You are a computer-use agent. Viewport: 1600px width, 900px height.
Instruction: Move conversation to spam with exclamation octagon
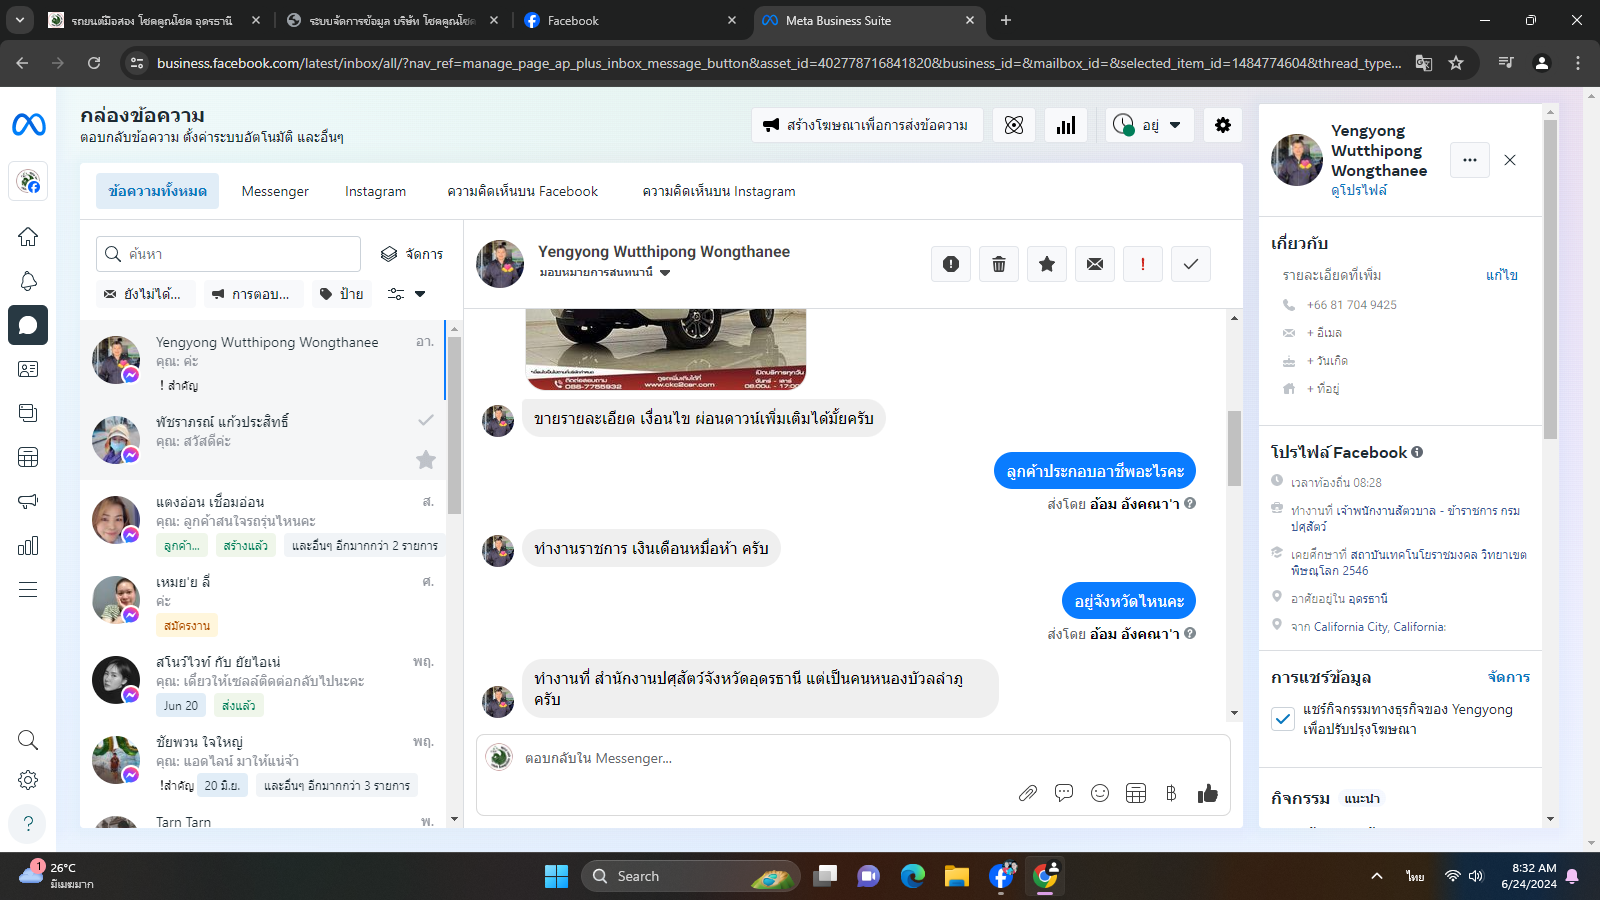click(x=951, y=264)
